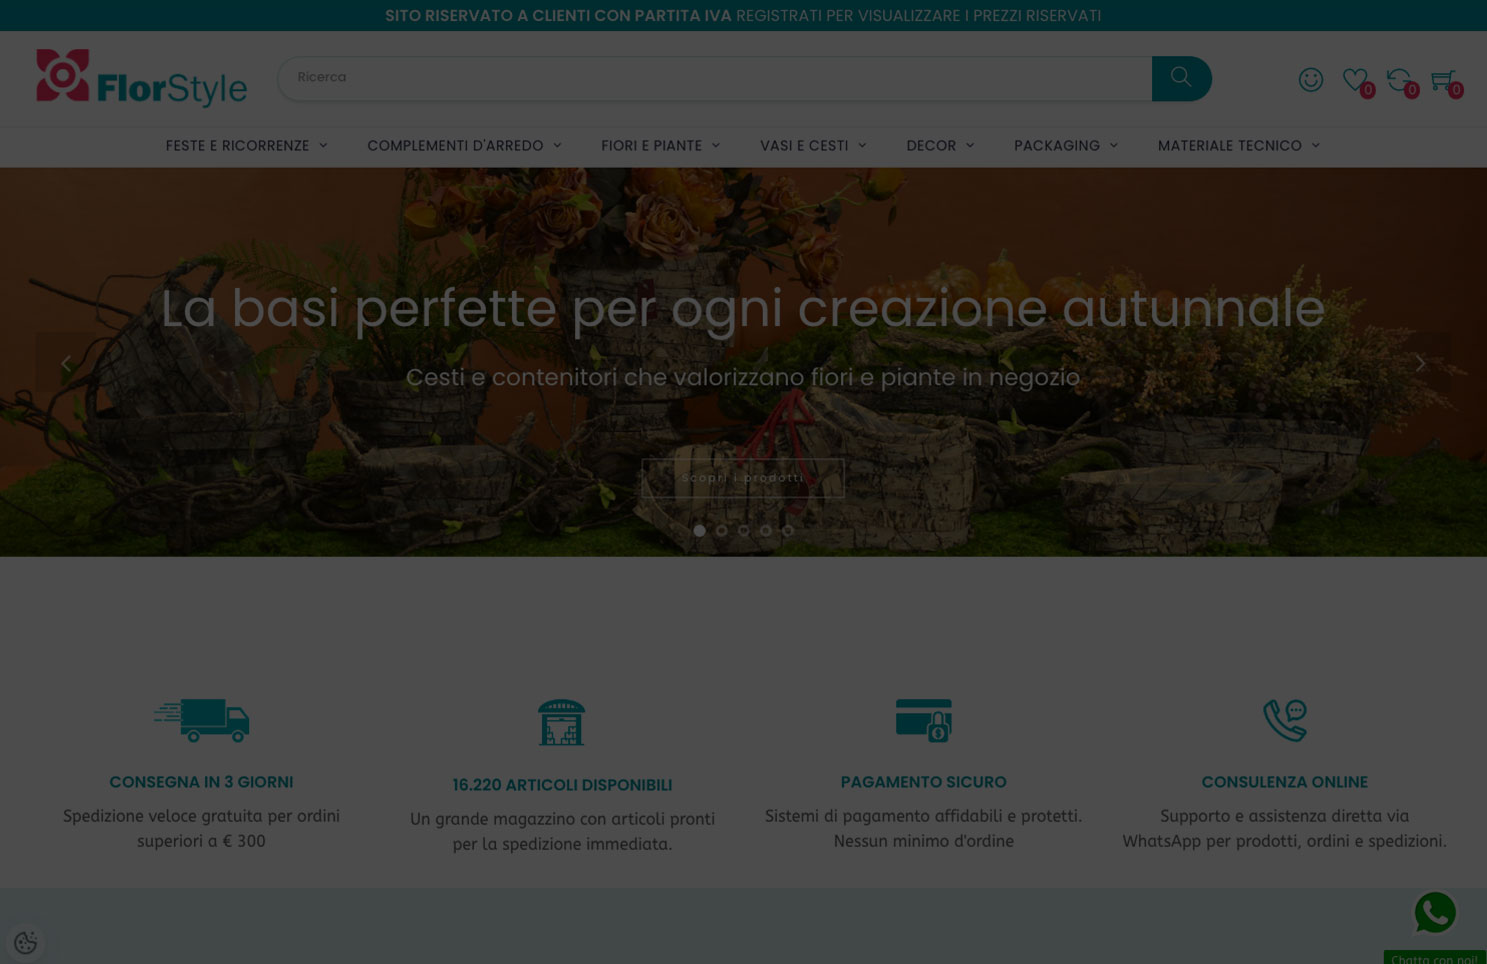The width and height of the screenshot is (1487, 964).
Task: Open Vasi e Cesti menu
Action: (813, 146)
